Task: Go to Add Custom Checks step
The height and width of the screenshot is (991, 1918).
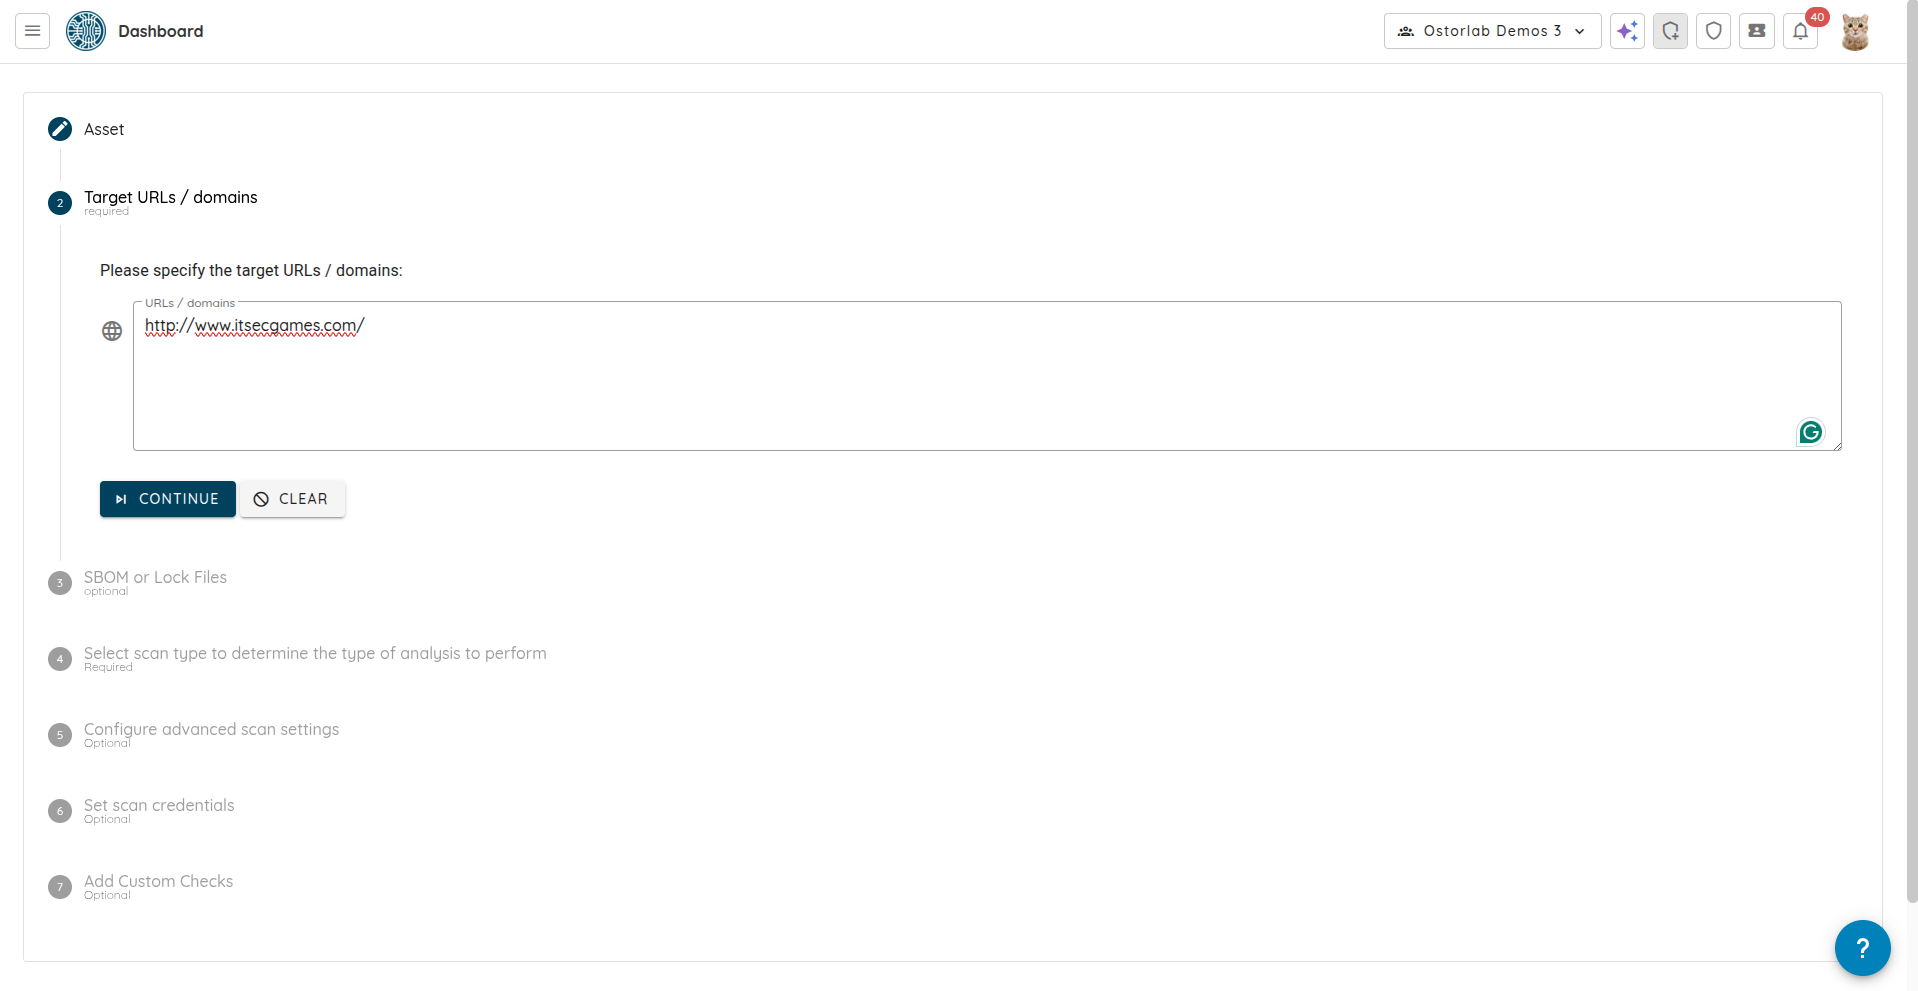Action: coord(158,882)
